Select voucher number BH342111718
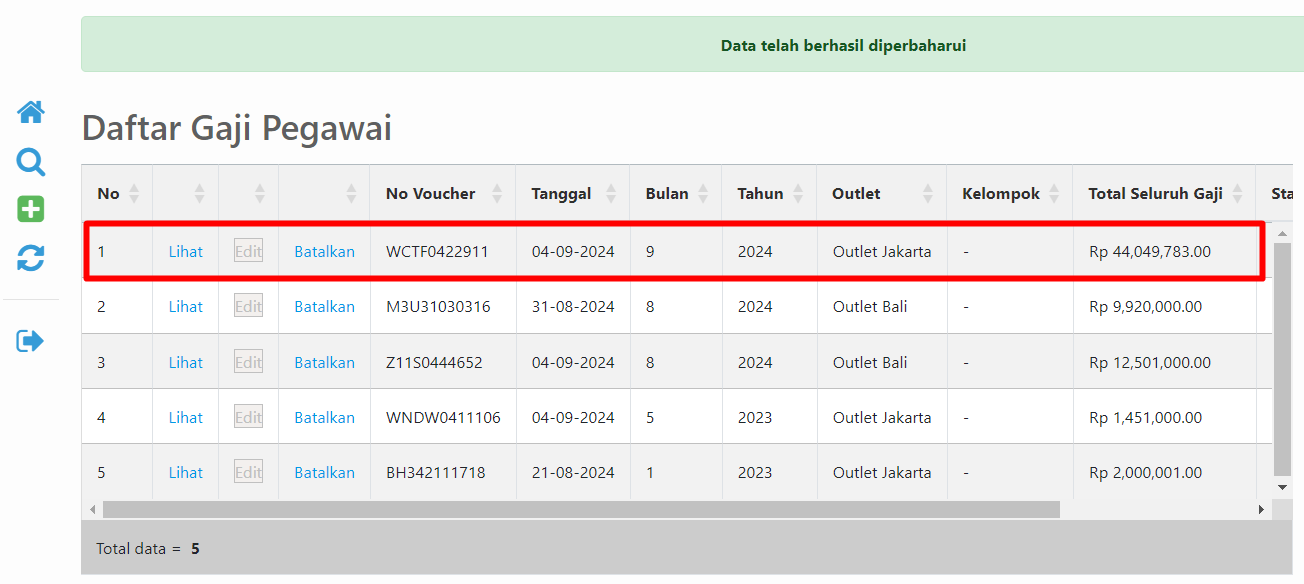This screenshot has width=1304, height=584. [435, 473]
